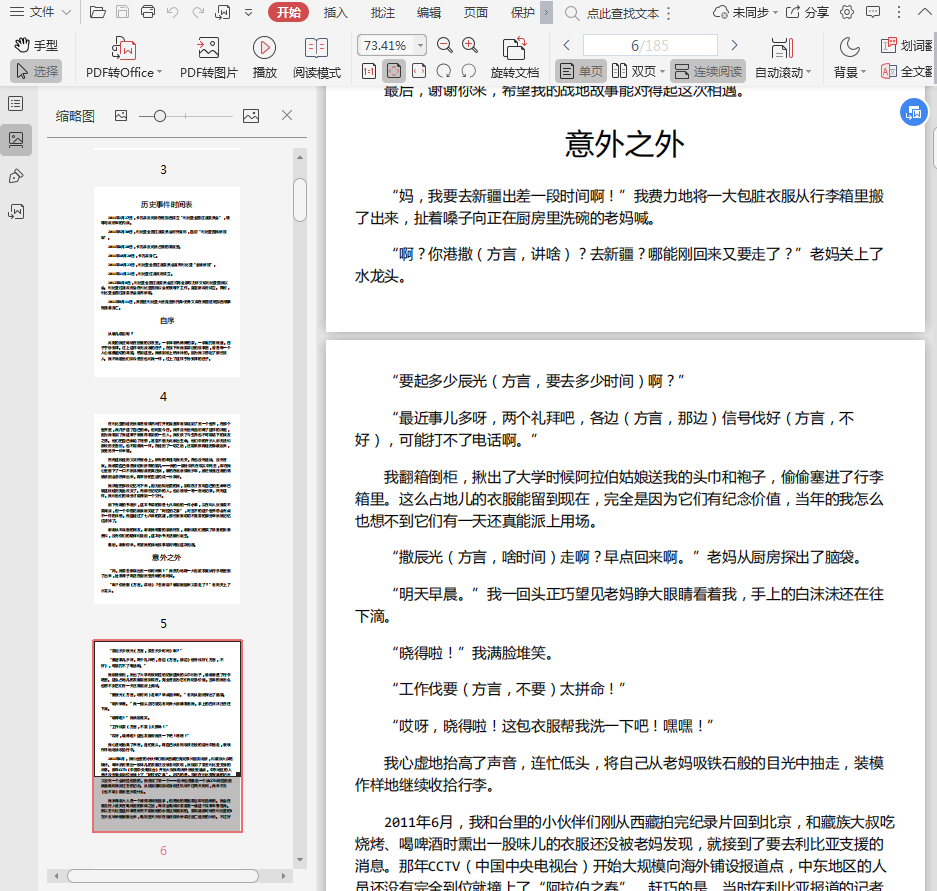This screenshot has height=891, width=937.
Task: Print the document with printer icon
Action: pyautogui.click(x=148, y=12)
